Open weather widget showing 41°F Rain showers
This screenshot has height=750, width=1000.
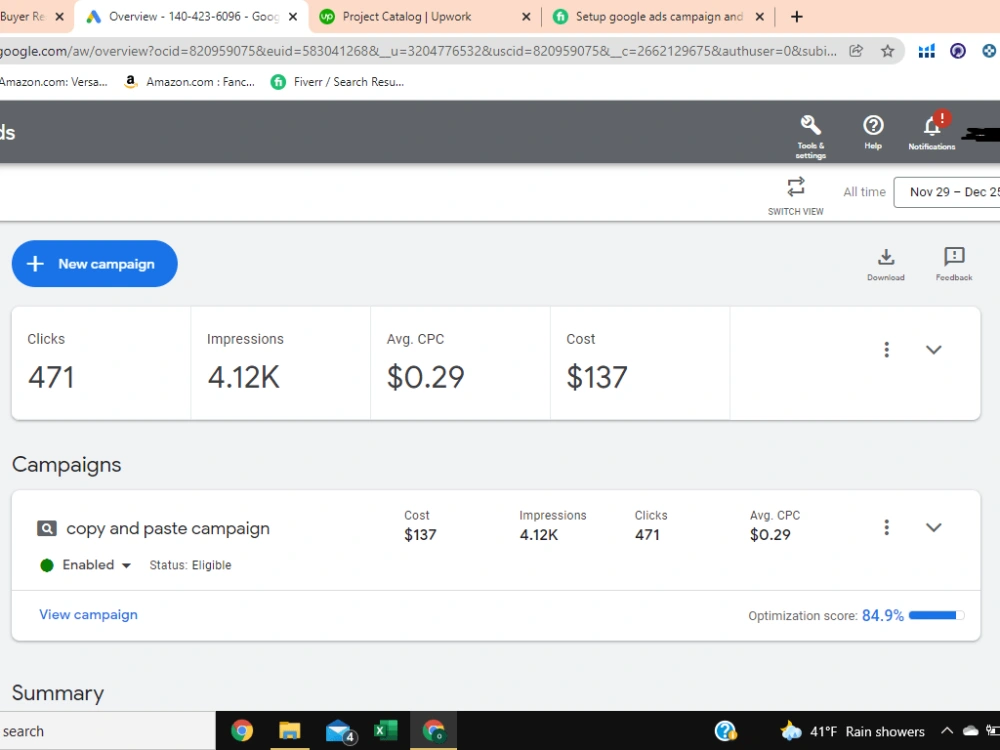coord(853,731)
